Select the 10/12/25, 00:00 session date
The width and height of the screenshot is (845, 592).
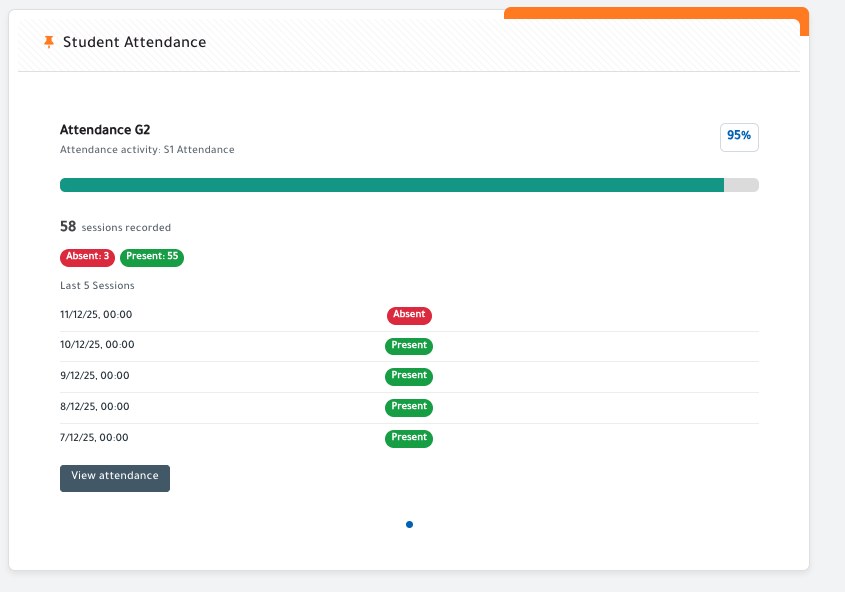(97, 345)
